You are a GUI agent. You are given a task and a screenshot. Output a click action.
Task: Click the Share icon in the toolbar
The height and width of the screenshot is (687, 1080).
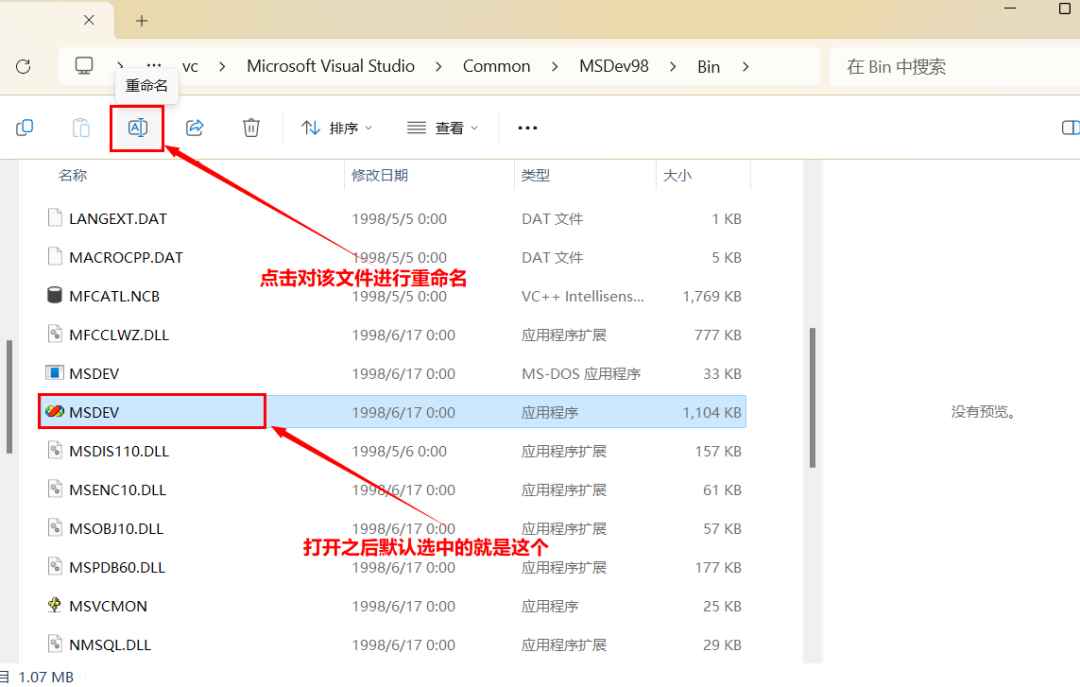tap(195, 127)
